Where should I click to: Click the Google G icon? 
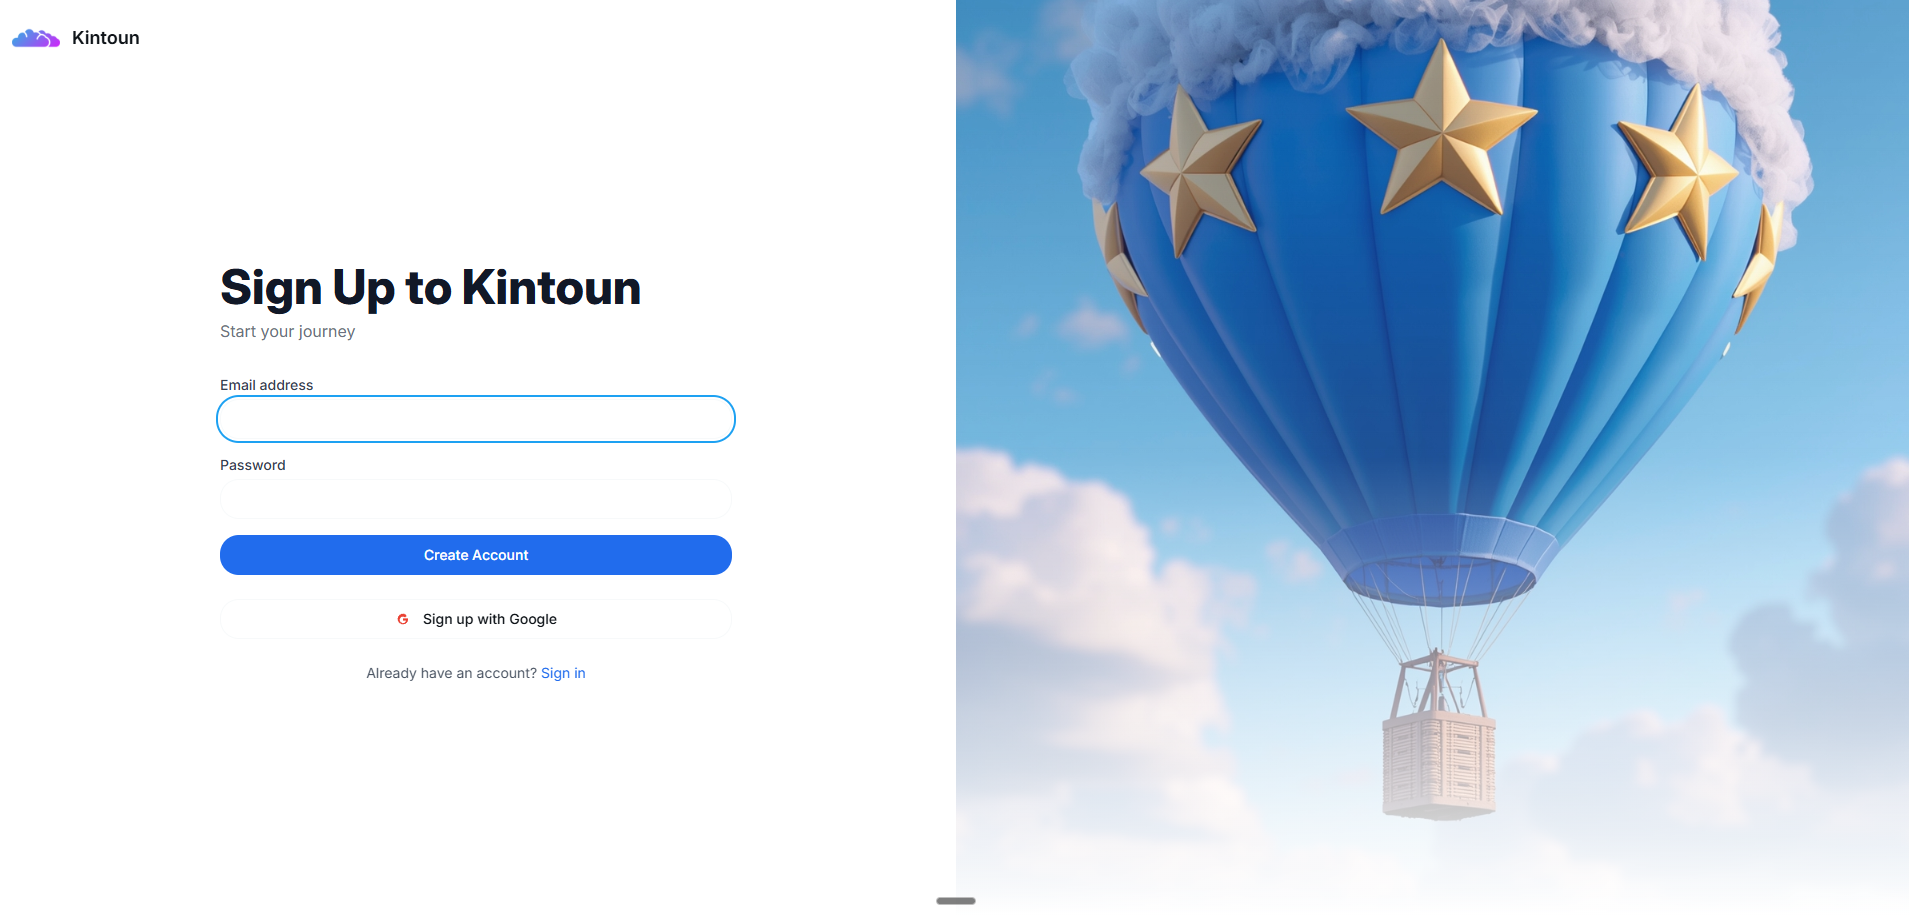(x=403, y=619)
